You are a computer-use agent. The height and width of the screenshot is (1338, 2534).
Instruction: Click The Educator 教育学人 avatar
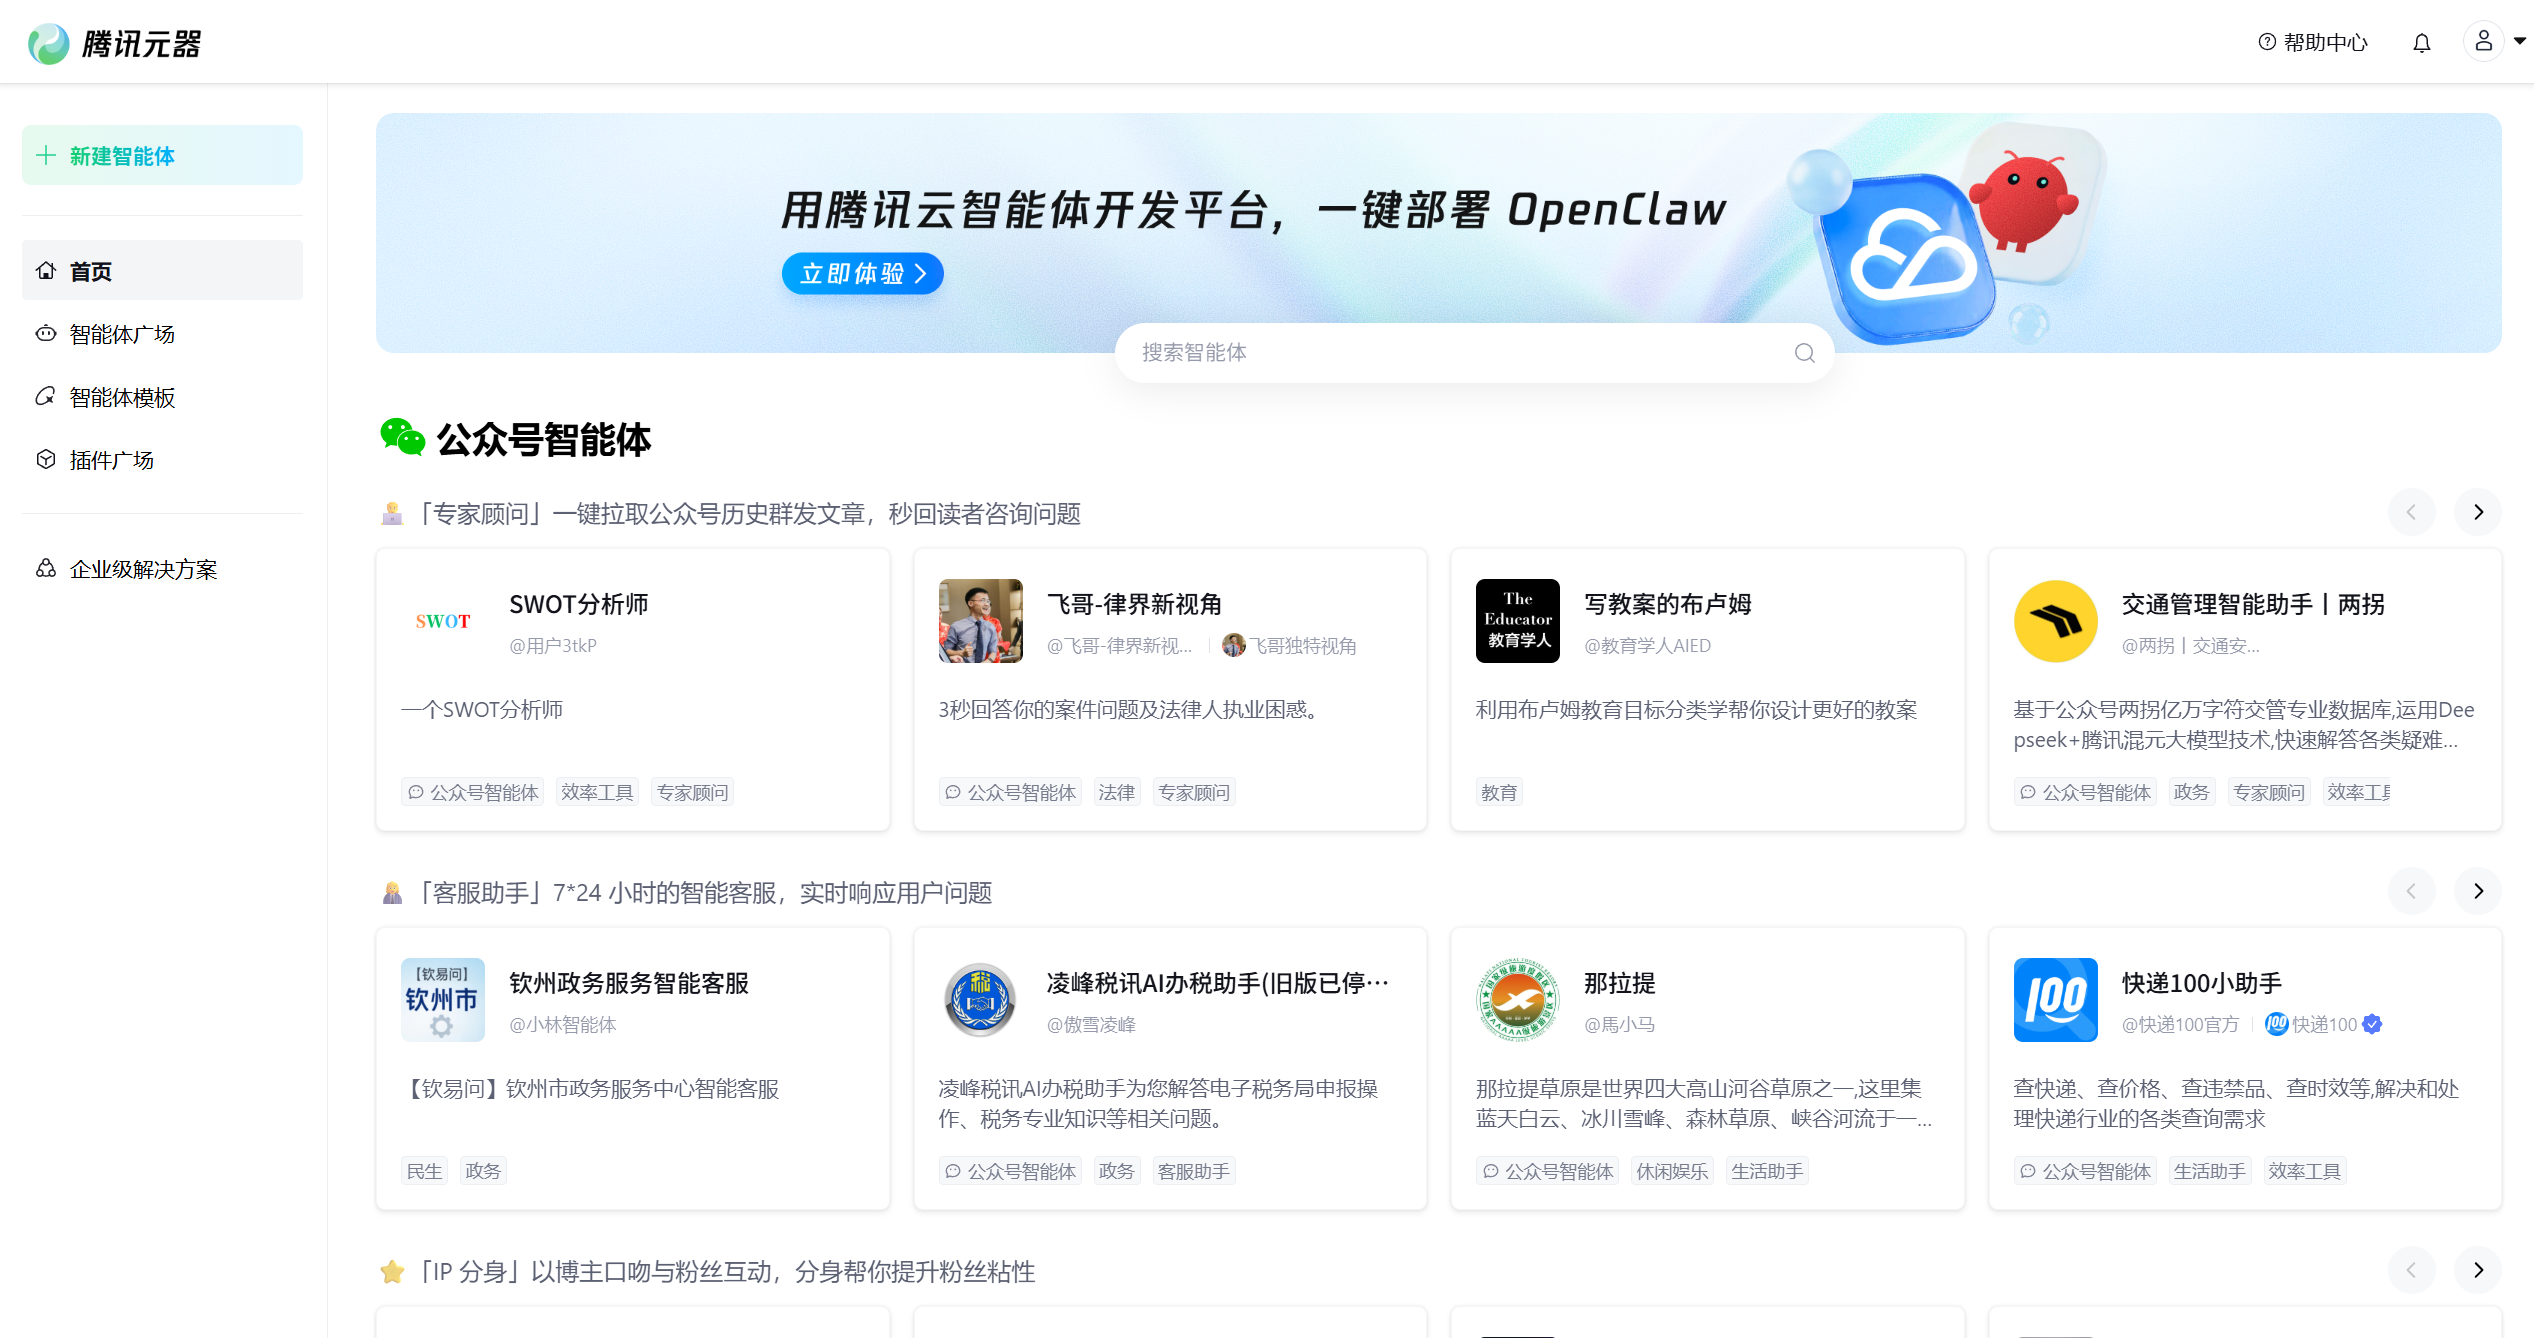click(x=1518, y=621)
